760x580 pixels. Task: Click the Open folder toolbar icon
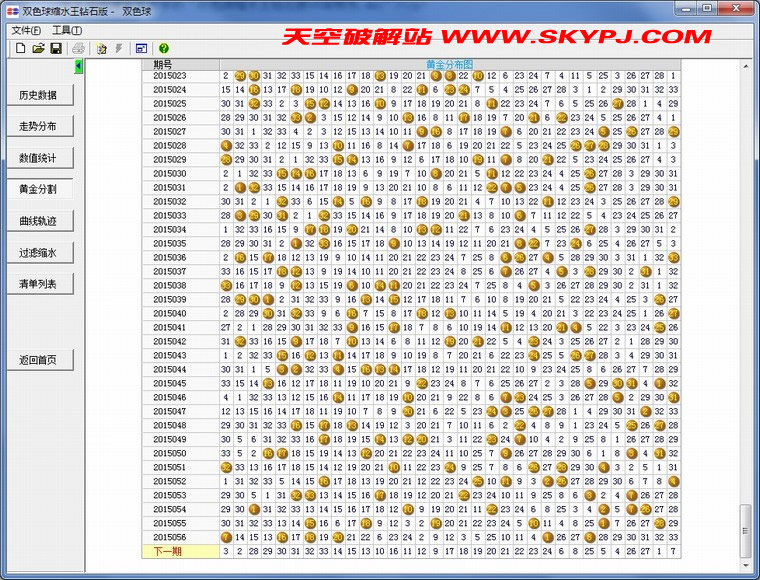38,48
